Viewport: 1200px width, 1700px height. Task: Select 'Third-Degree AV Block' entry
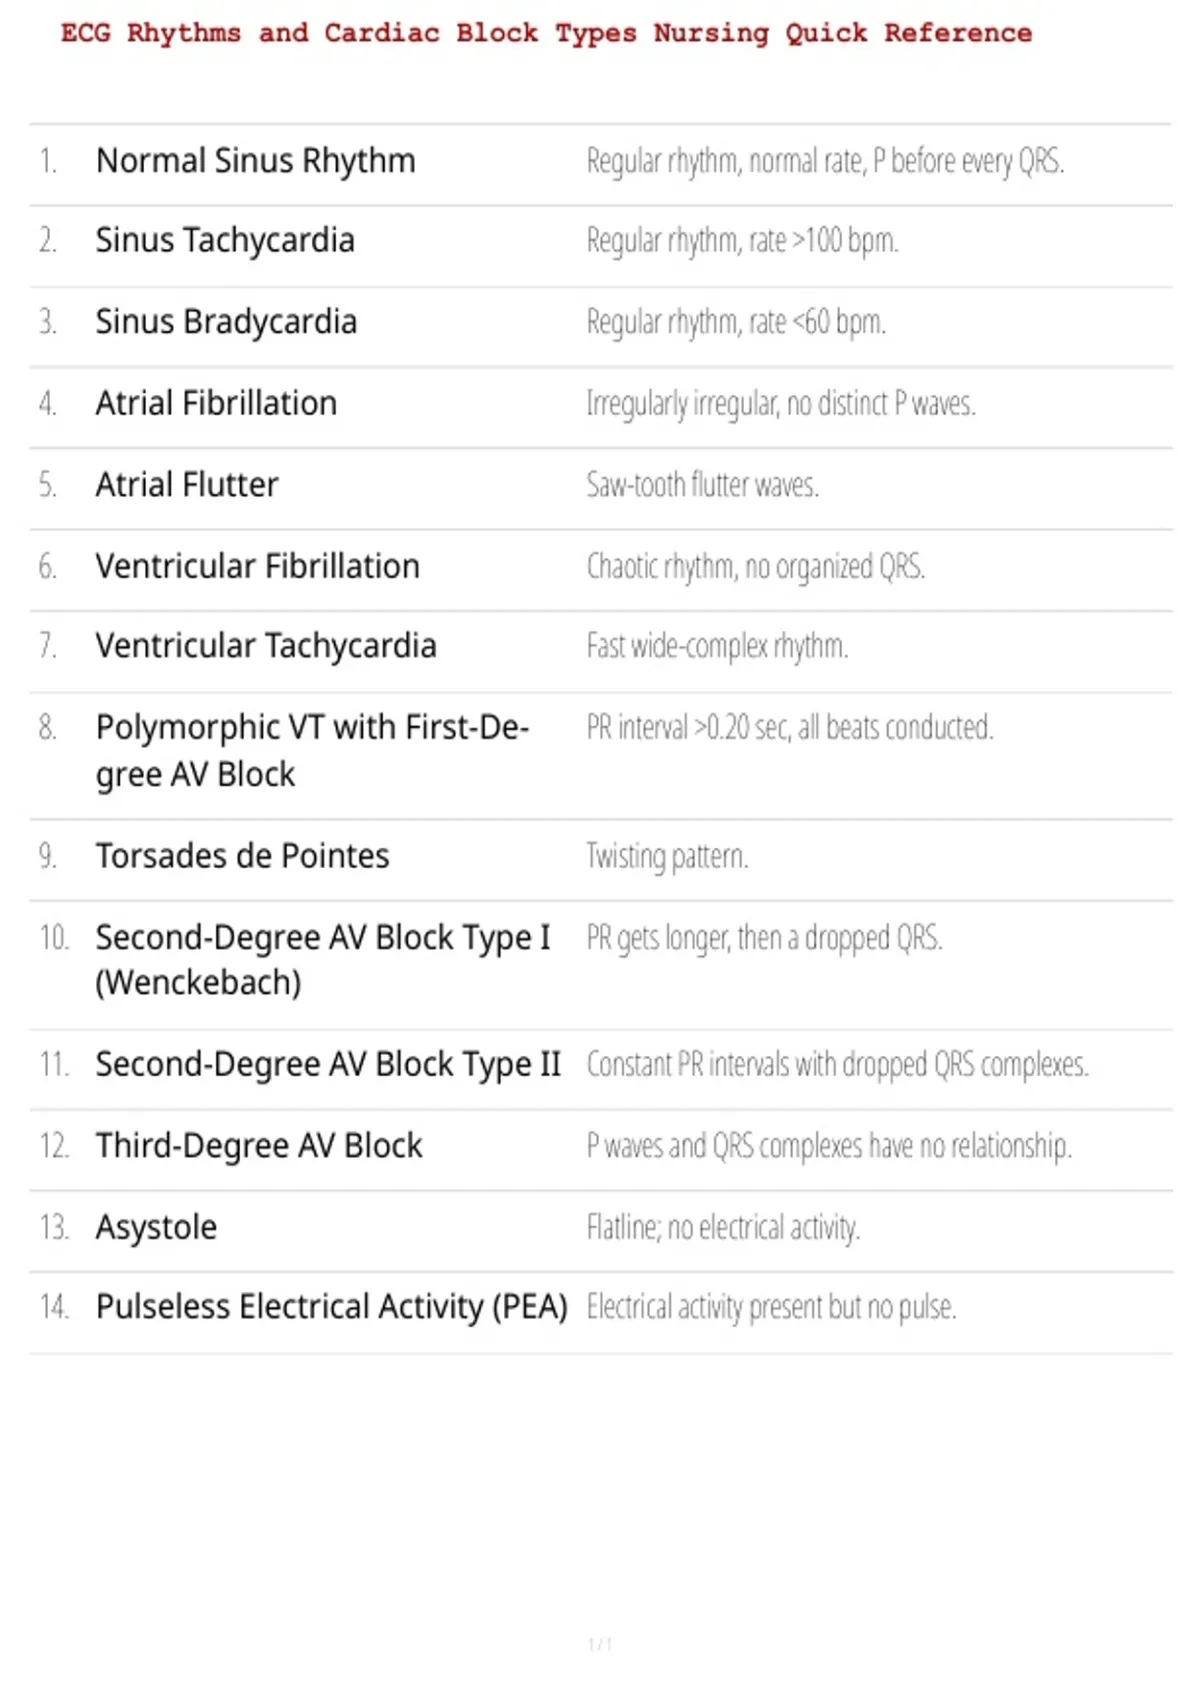coord(259,1146)
